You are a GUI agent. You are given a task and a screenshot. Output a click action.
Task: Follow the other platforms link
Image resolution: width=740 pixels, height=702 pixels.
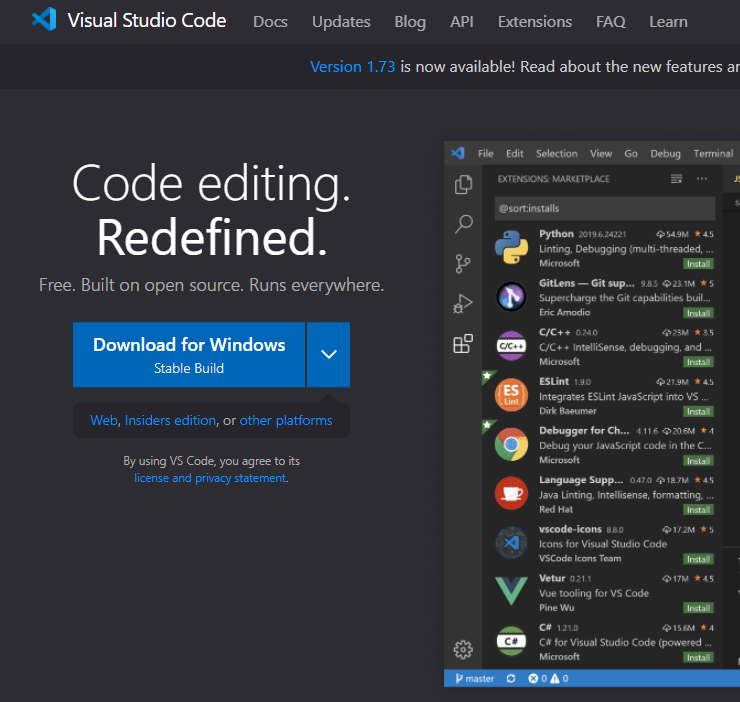[286, 420]
